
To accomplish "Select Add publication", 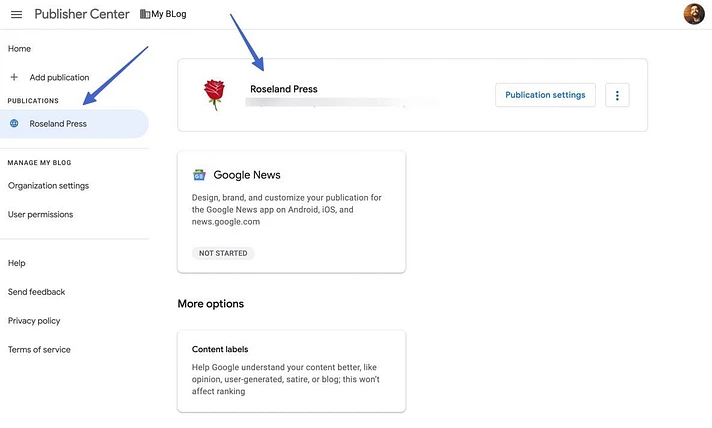I will point(59,77).
